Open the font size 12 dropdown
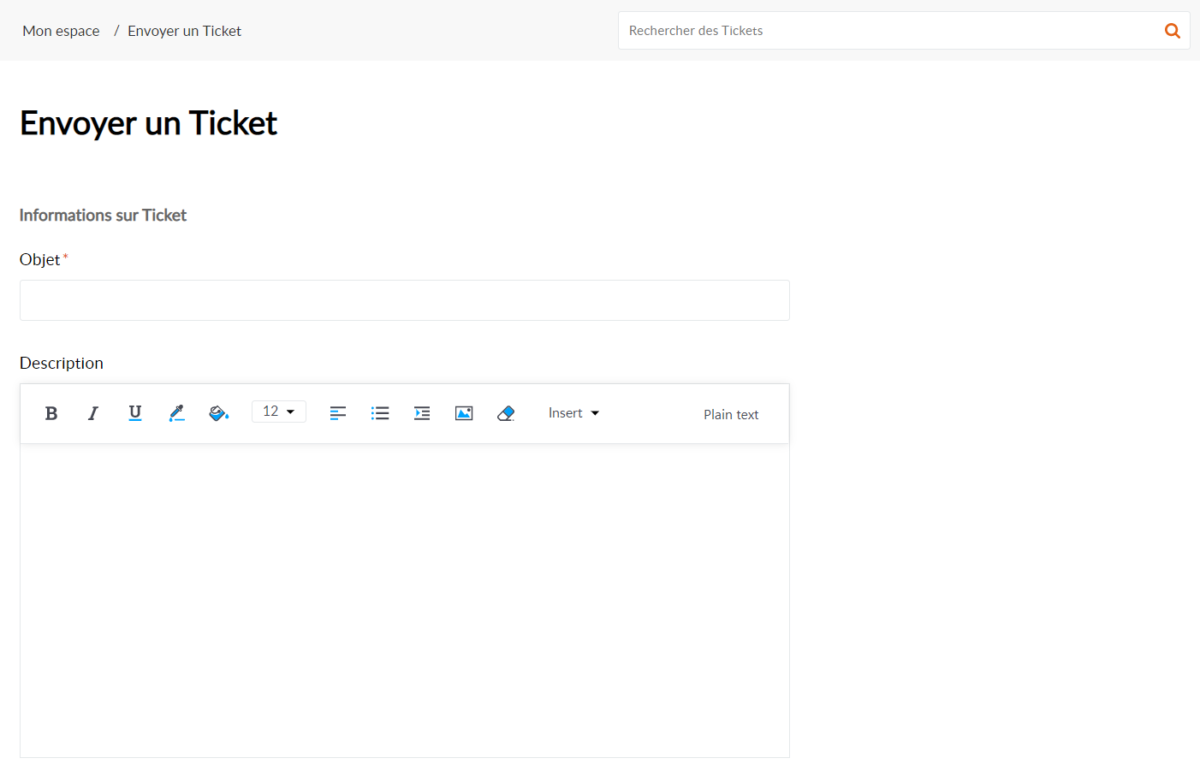Viewport: 1200px width, 770px height. tap(279, 412)
